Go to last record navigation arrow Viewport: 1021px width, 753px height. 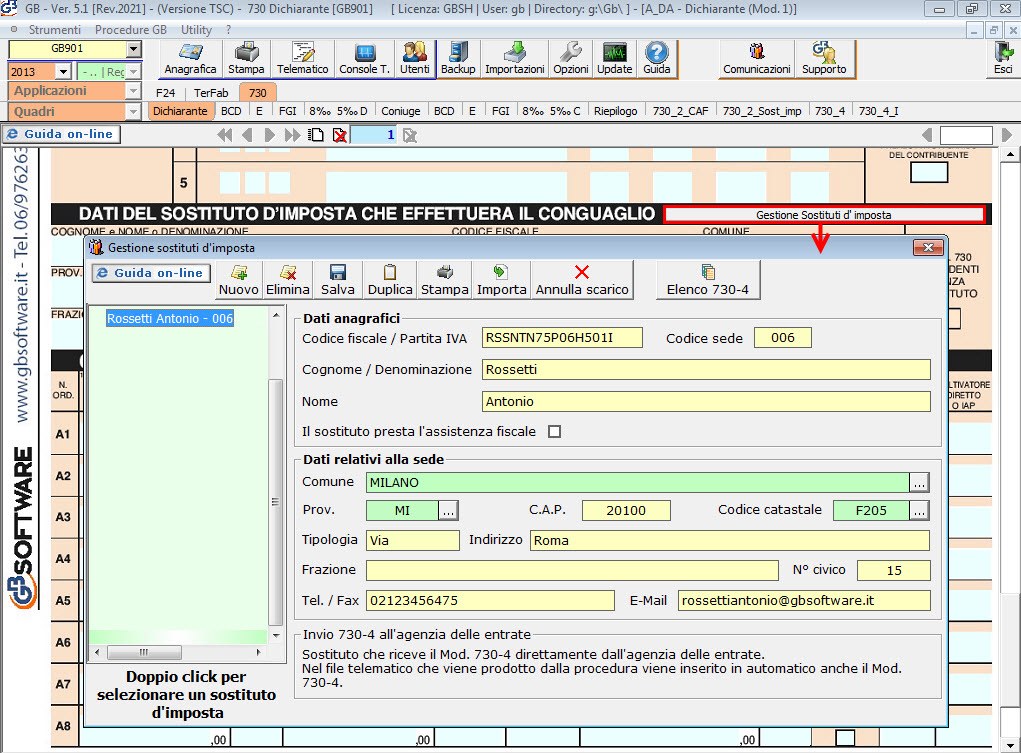coord(292,135)
